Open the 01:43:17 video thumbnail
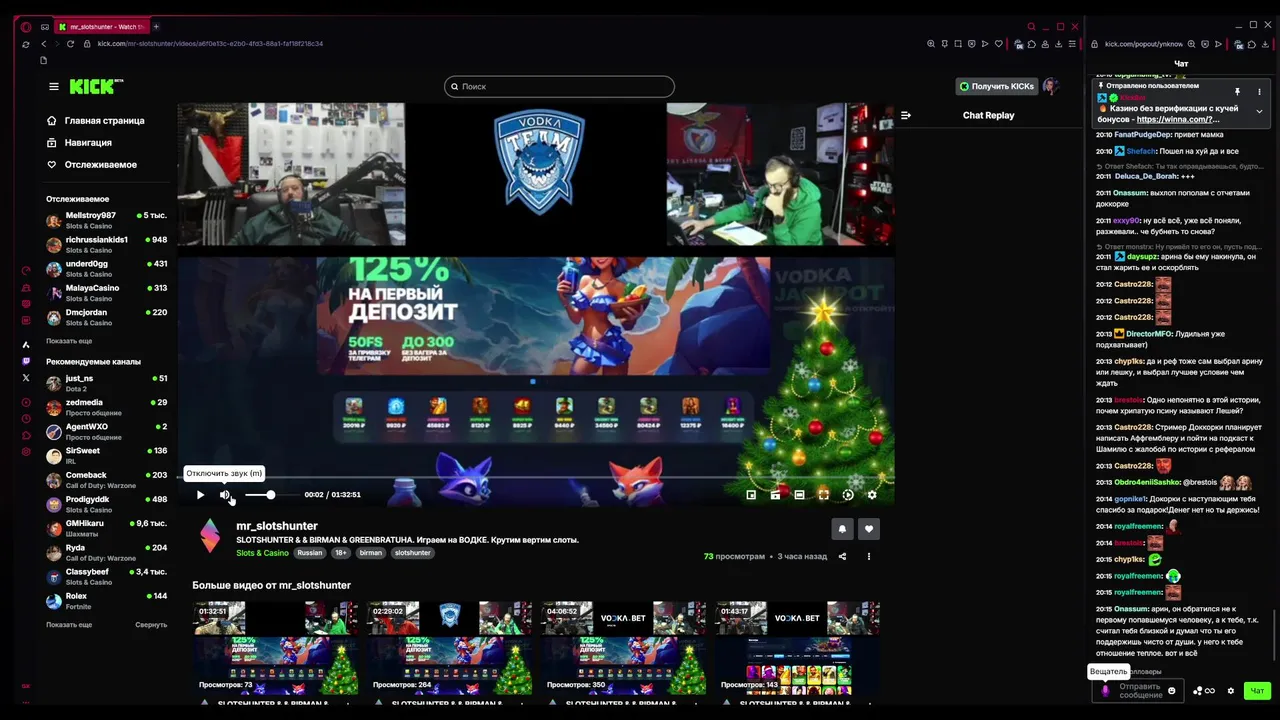 click(798, 648)
